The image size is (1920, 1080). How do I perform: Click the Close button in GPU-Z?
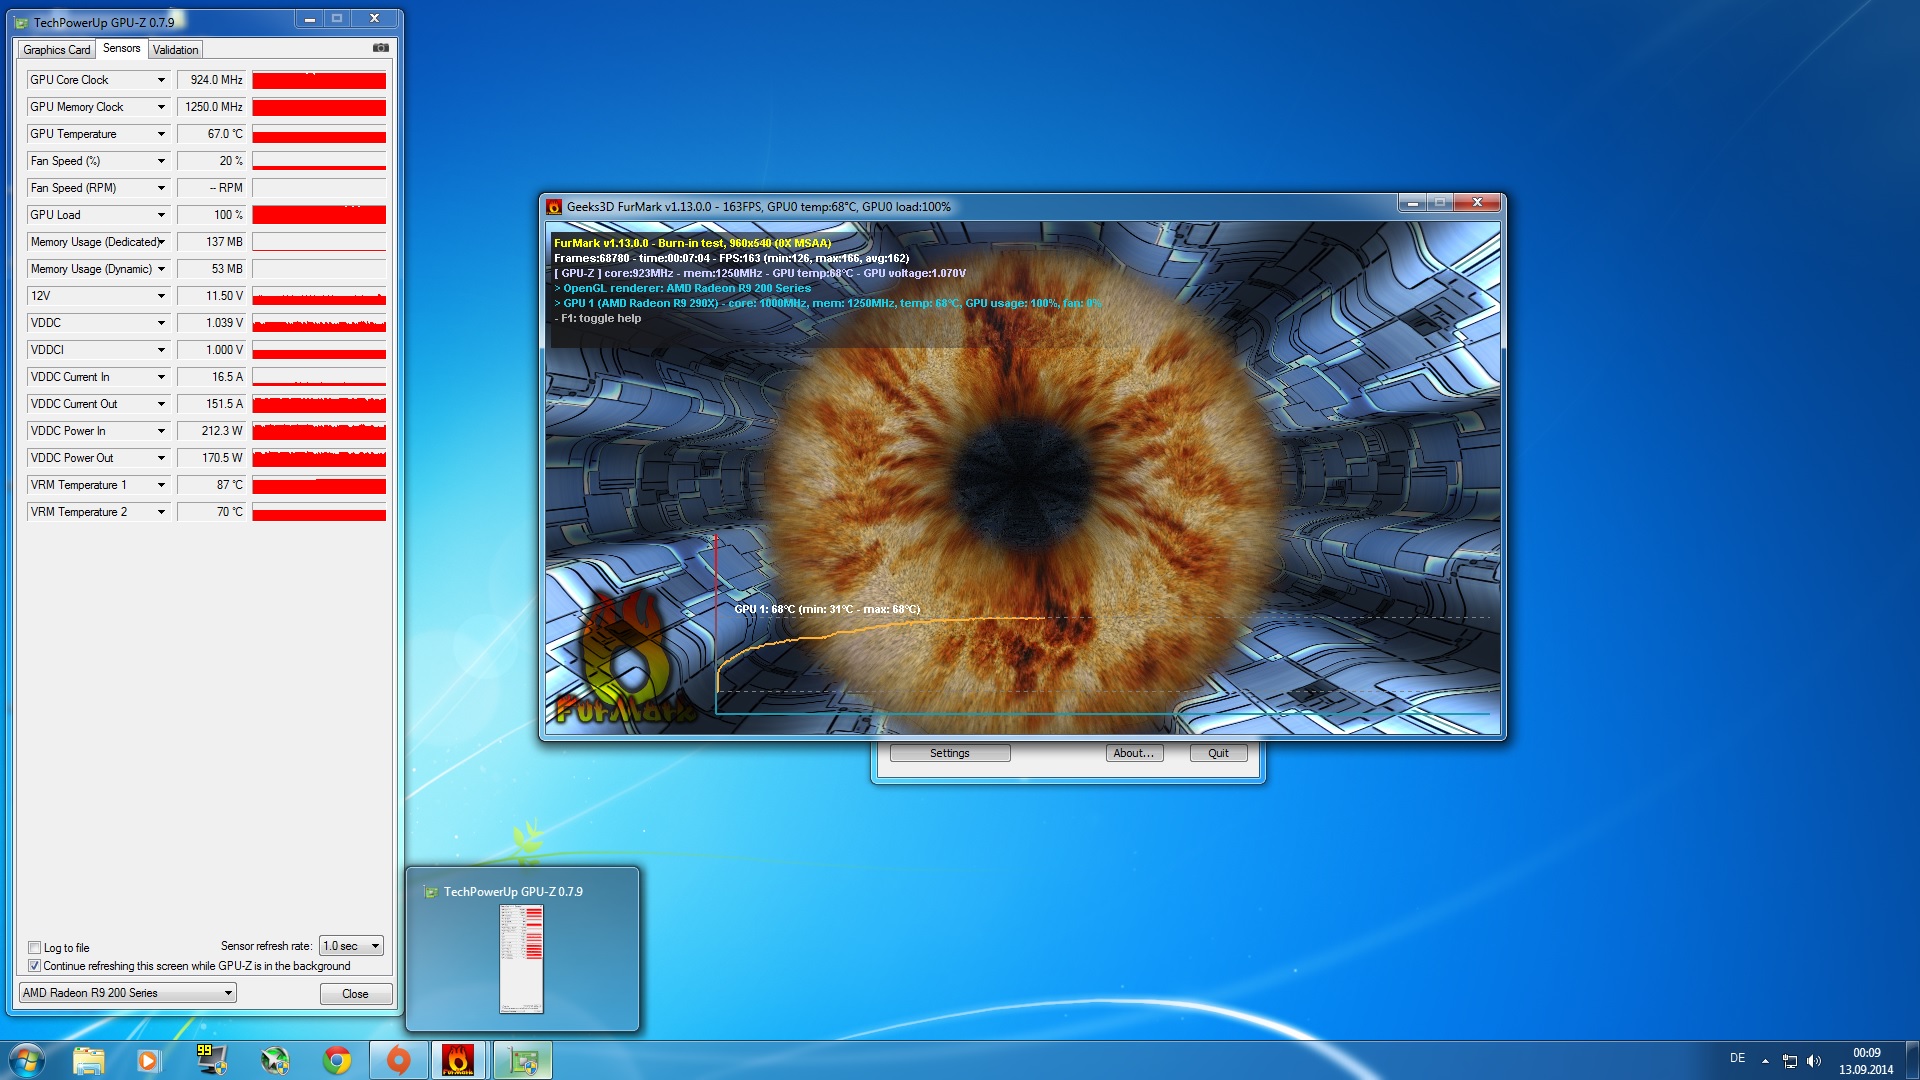(x=355, y=994)
